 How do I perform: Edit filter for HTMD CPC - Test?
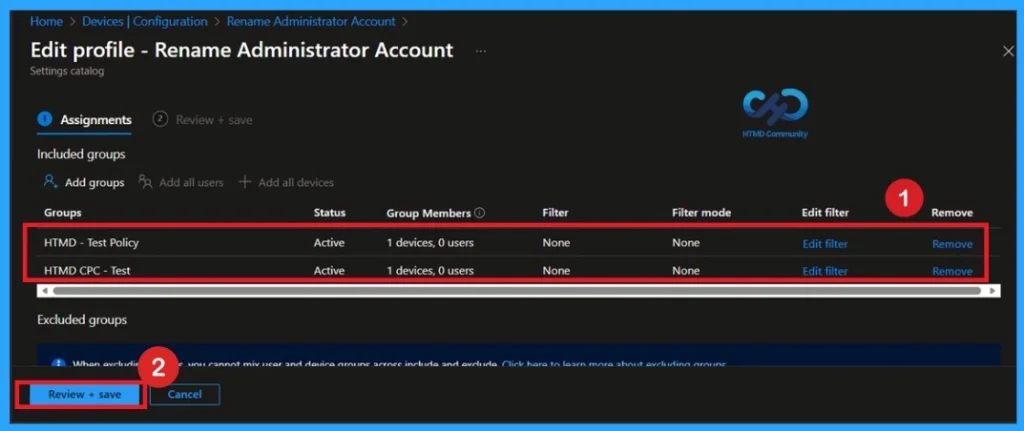pos(825,271)
